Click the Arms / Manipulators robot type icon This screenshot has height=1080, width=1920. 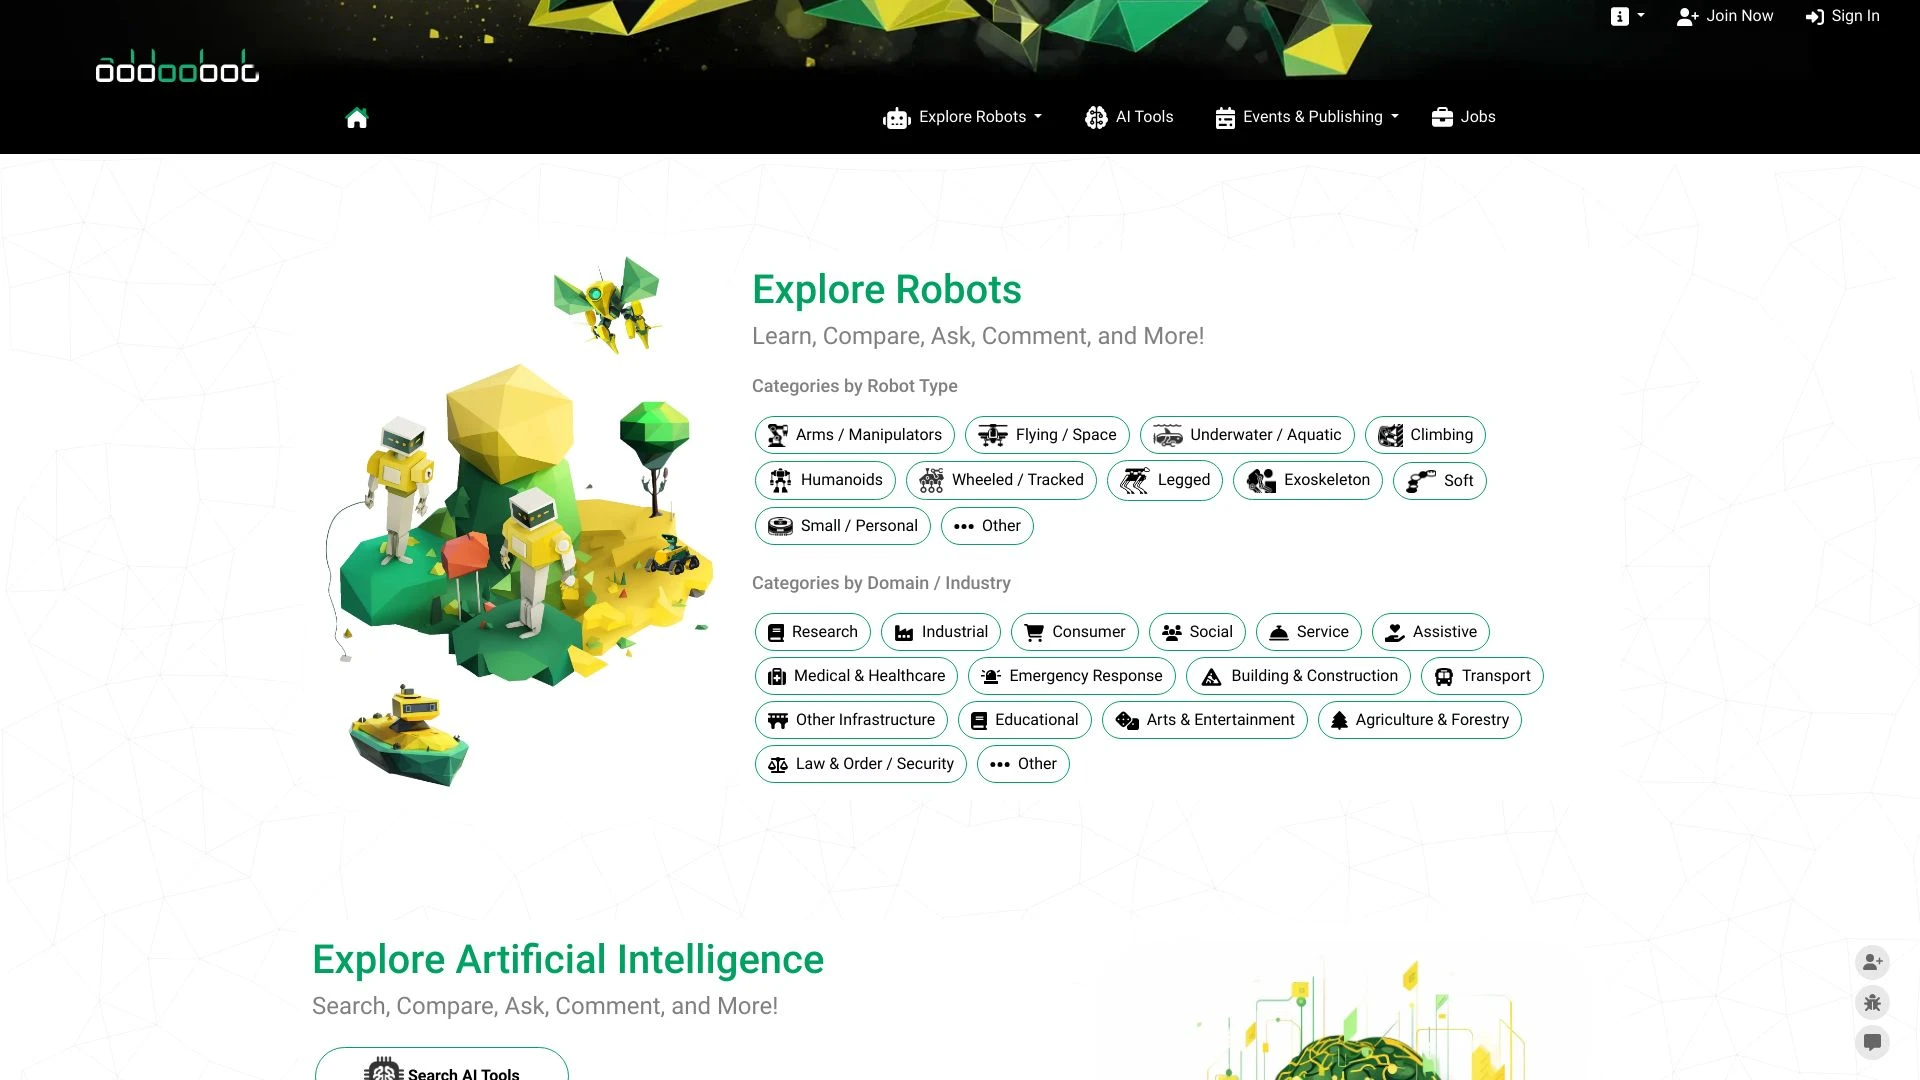coord(777,434)
